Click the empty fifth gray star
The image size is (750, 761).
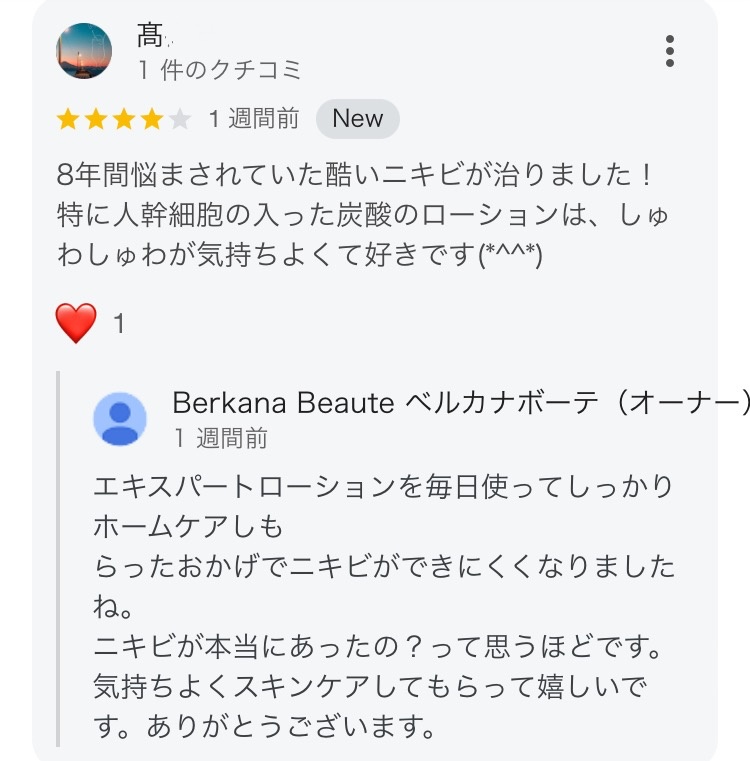[x=180, y=120]
